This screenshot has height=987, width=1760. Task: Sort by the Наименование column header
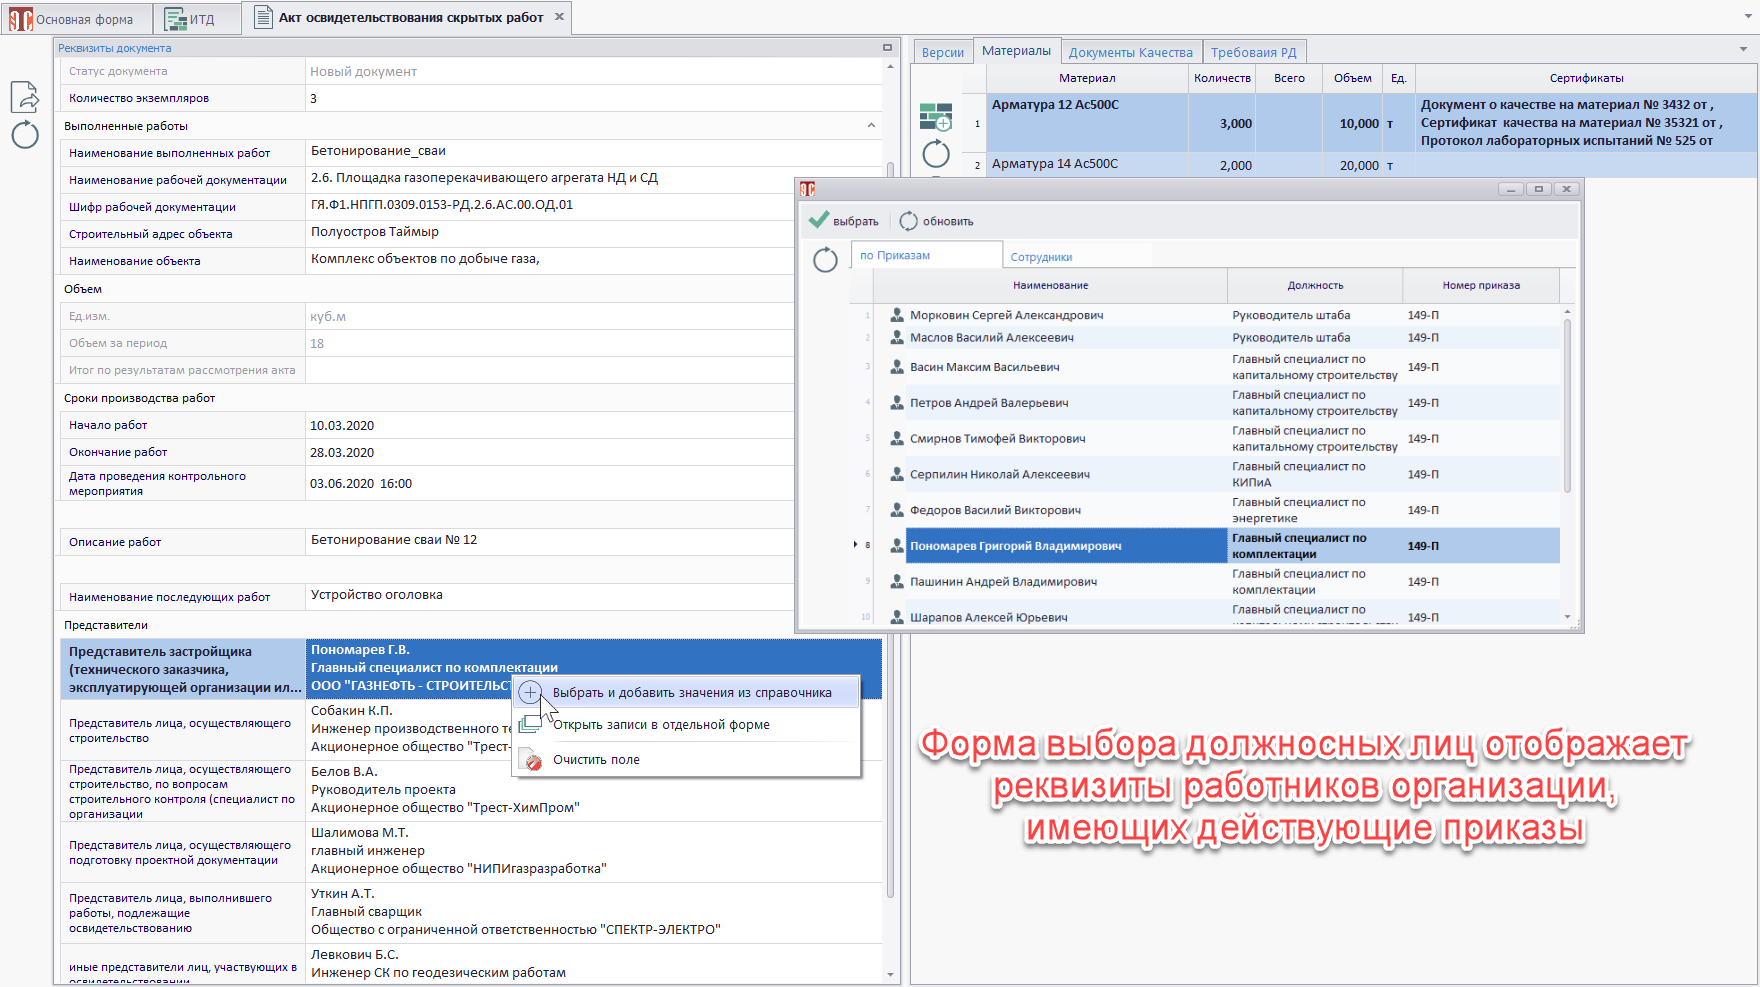[x=1050, y=285]
